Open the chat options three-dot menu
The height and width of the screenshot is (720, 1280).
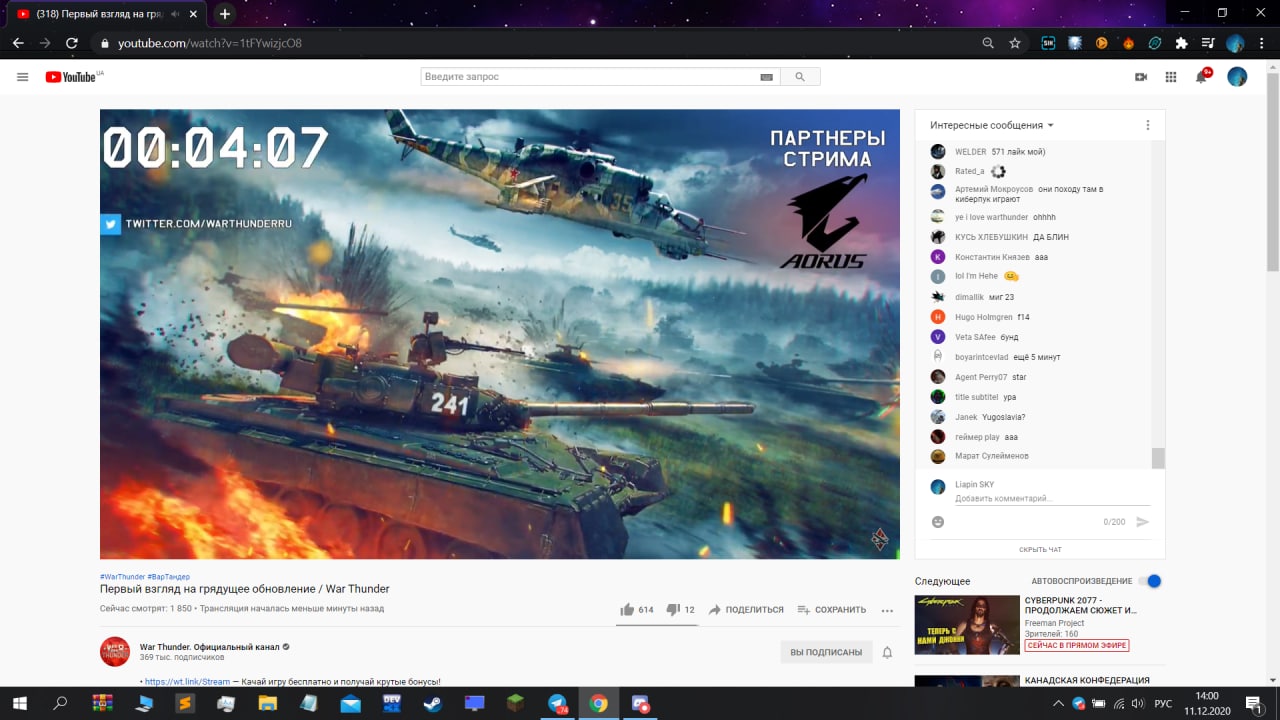coord(1148,125)
